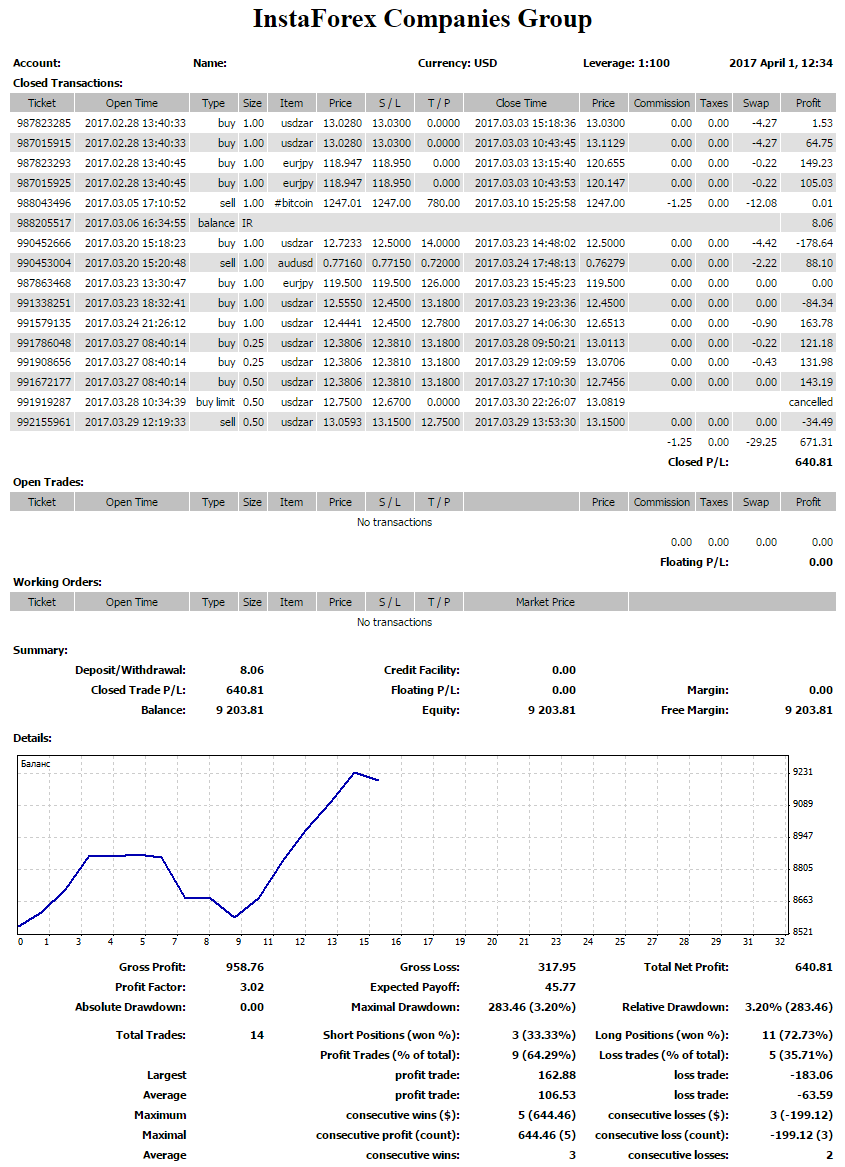Click the "cancelled" status text
Image resolution: width=845 pixels, height=1167 pixels.
click(811, 403)
